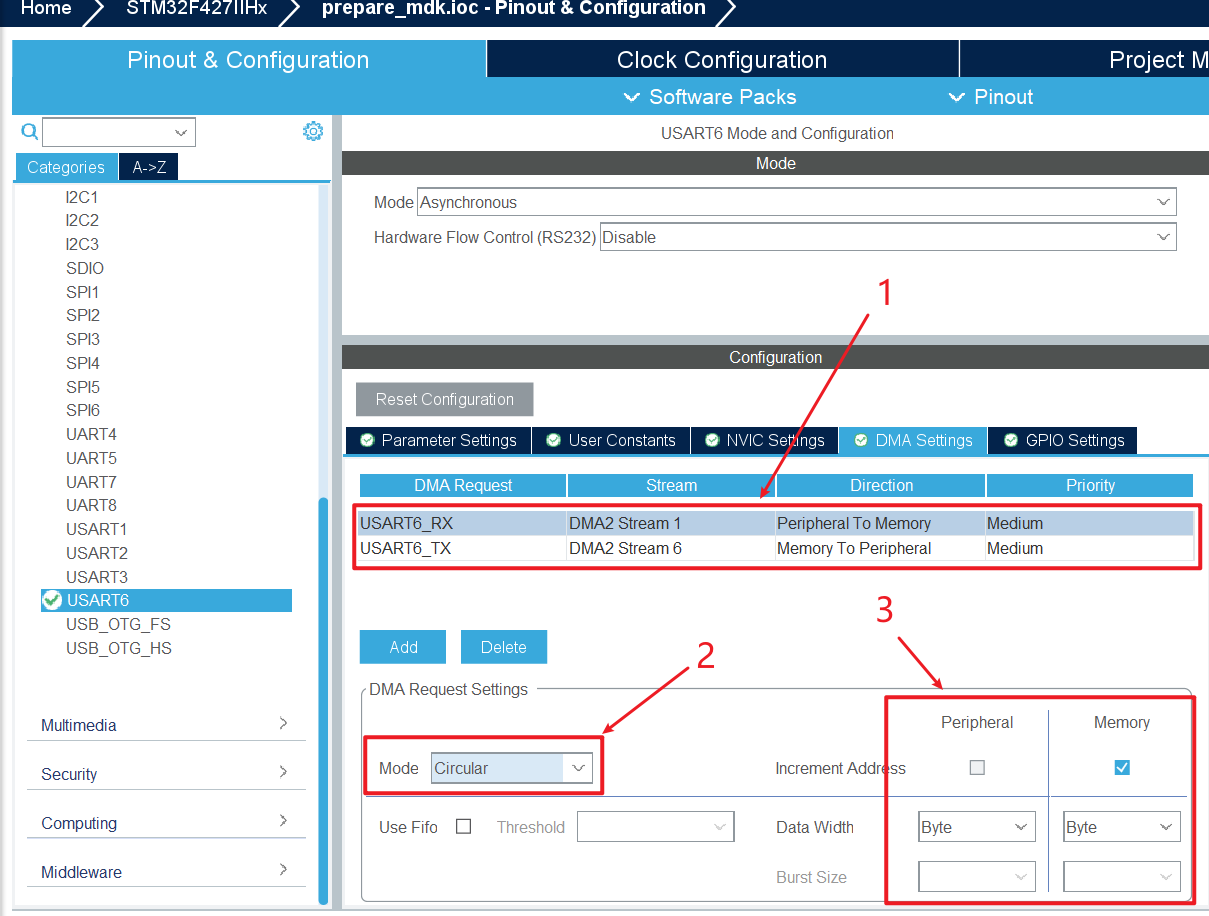Select SDIO in the peripheral list
1209x916 pixels.
pos(85,268)
